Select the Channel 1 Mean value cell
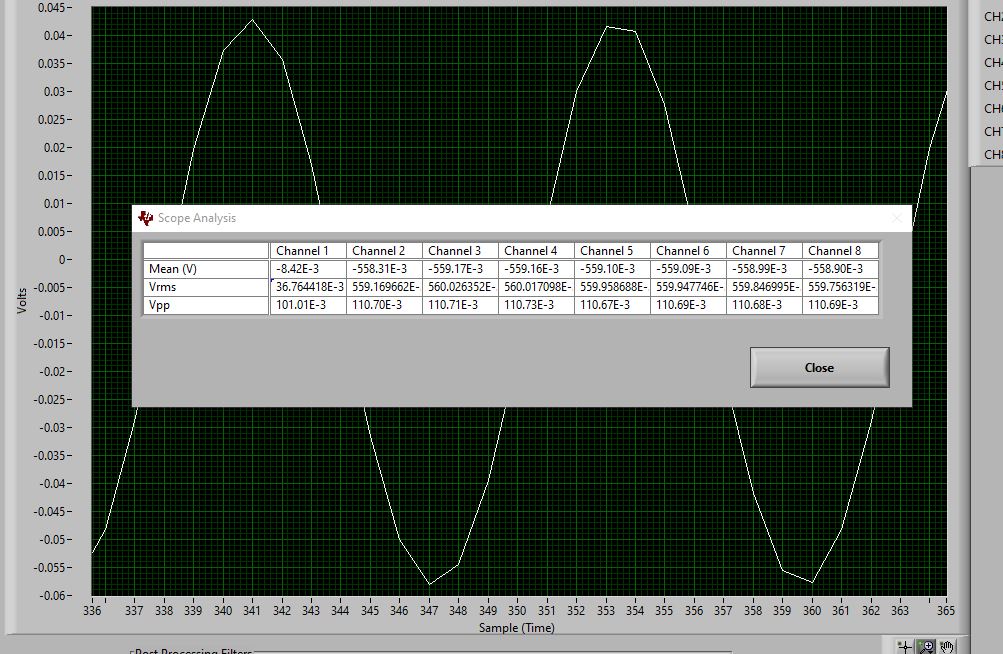Image resolution: width=1003 pixels, height=654 pixels. coord(308,269)
